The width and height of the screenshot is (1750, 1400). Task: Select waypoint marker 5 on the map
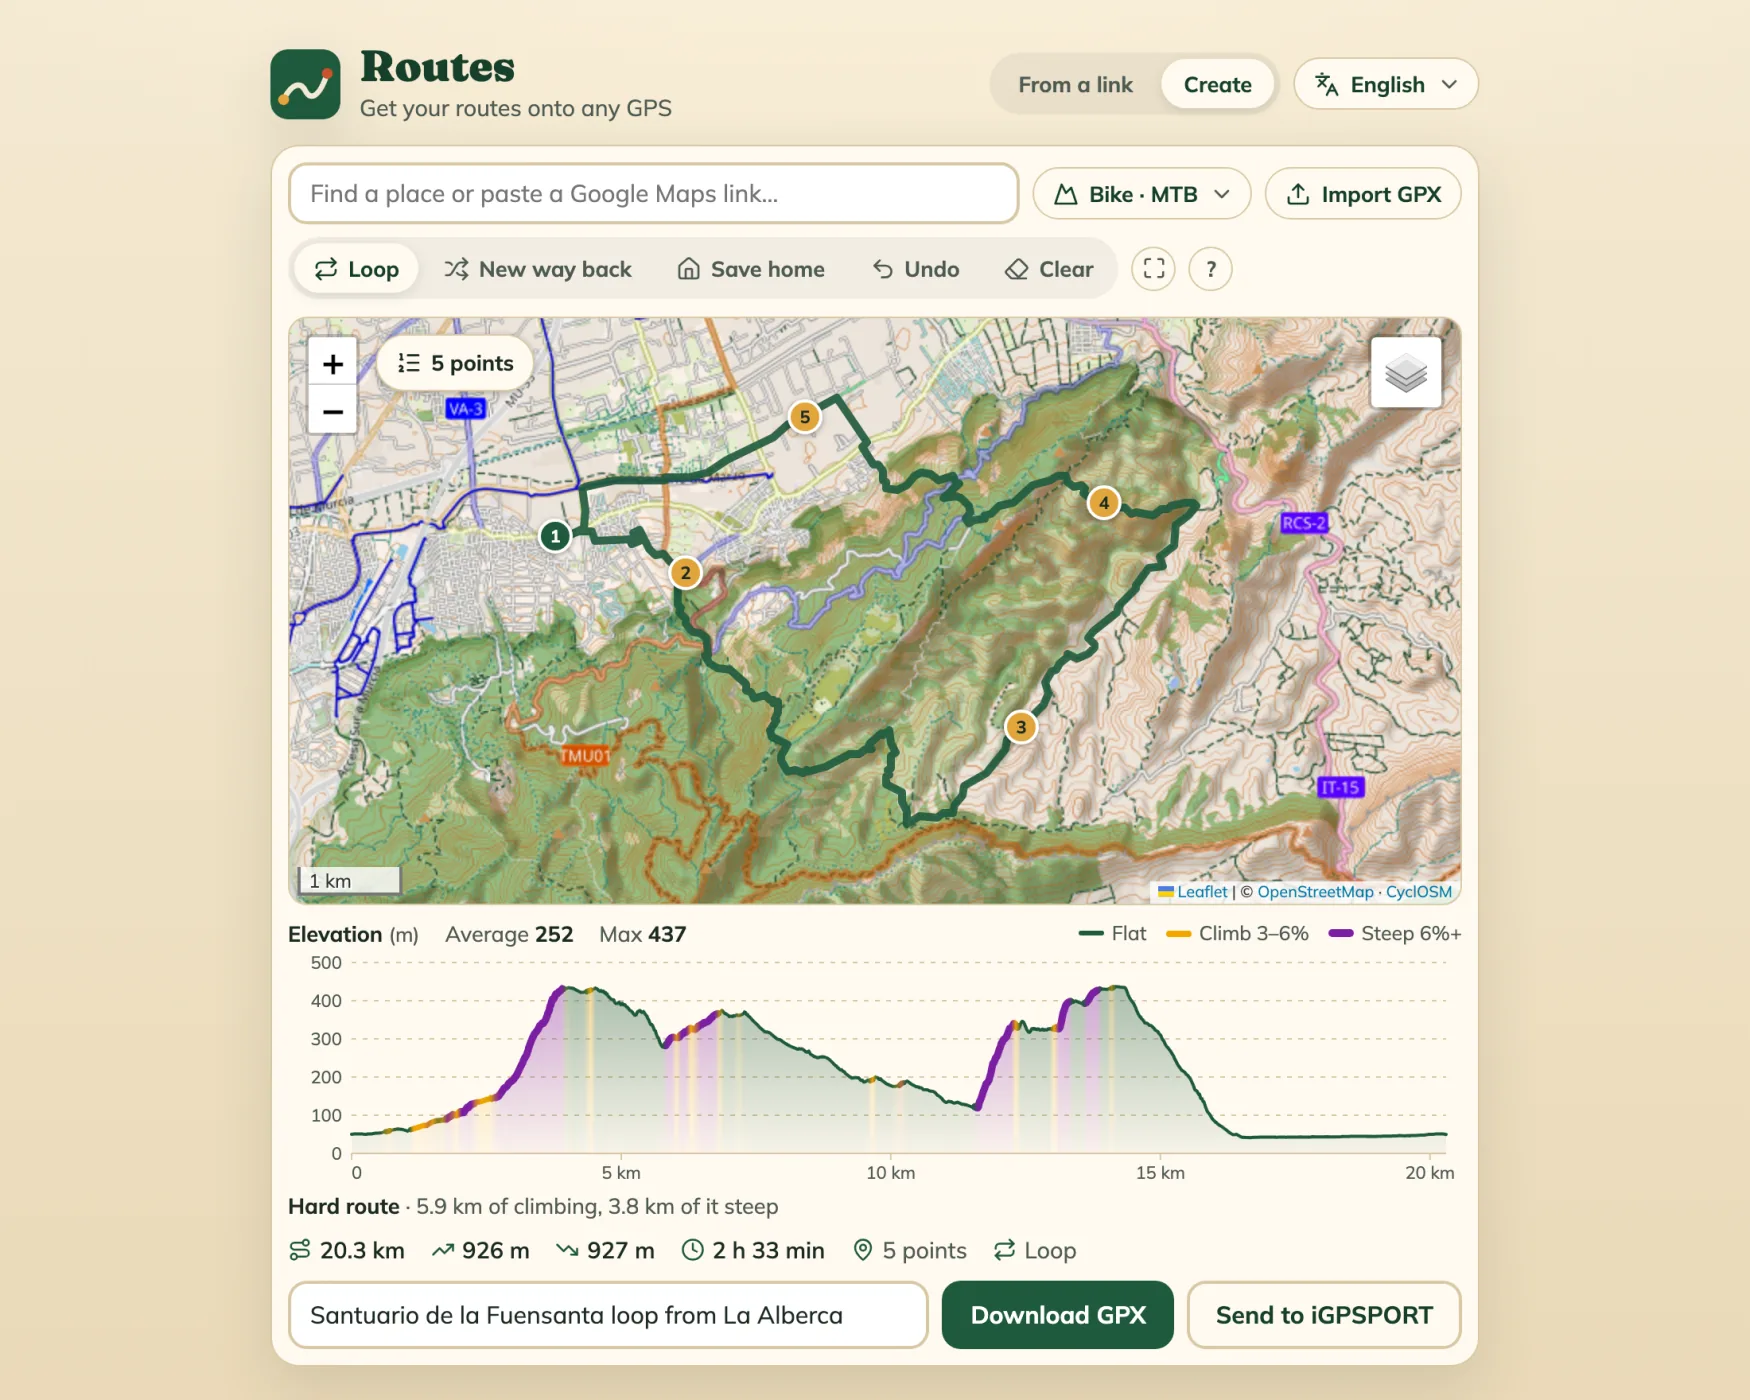coord(805,417)
